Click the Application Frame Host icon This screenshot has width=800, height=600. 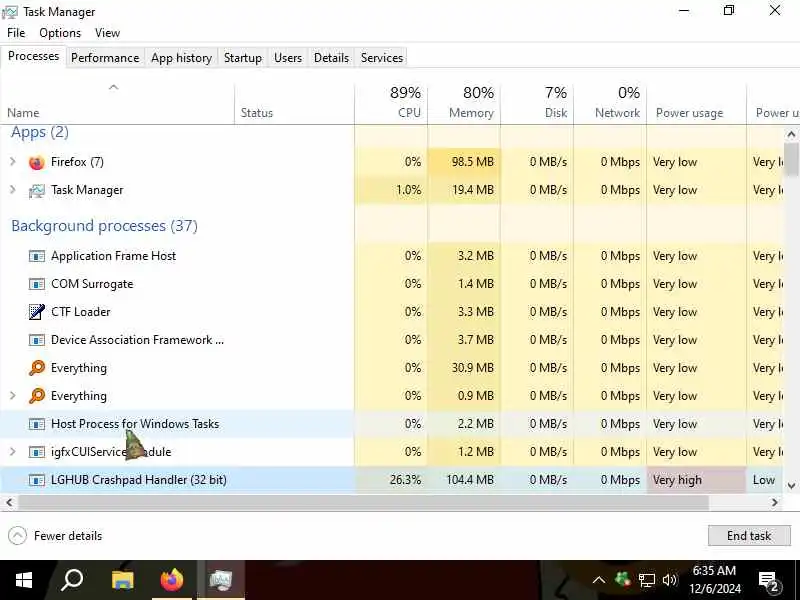tap(37, 256)
